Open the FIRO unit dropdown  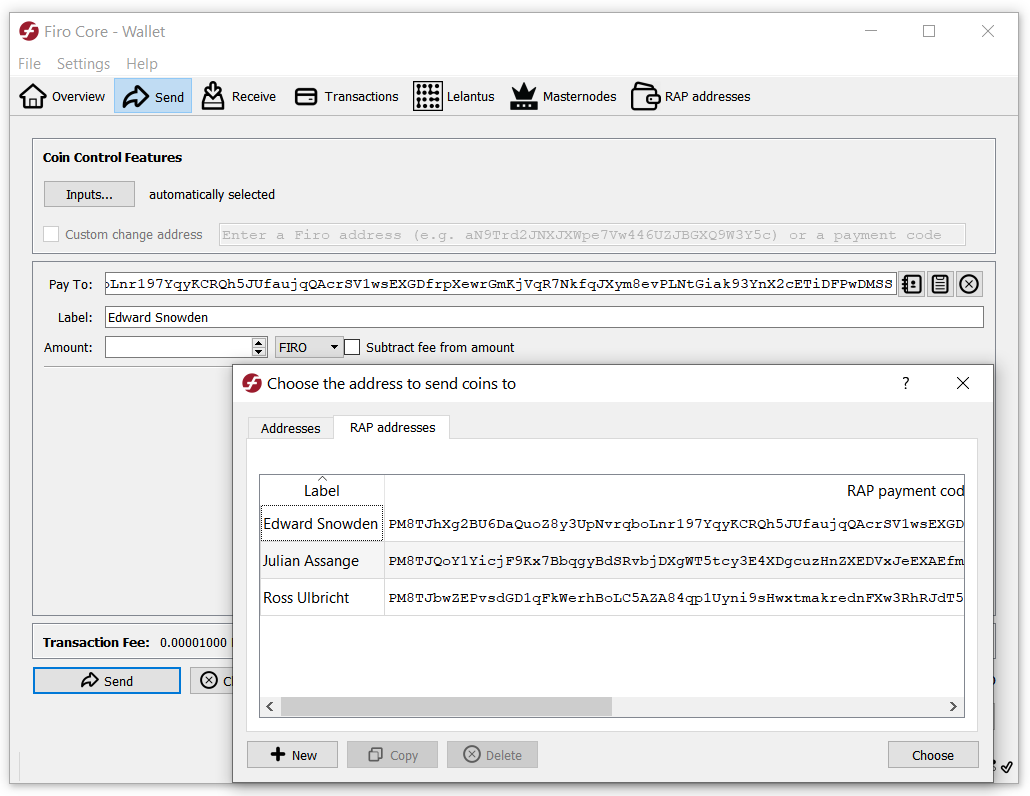coord(309,347)
